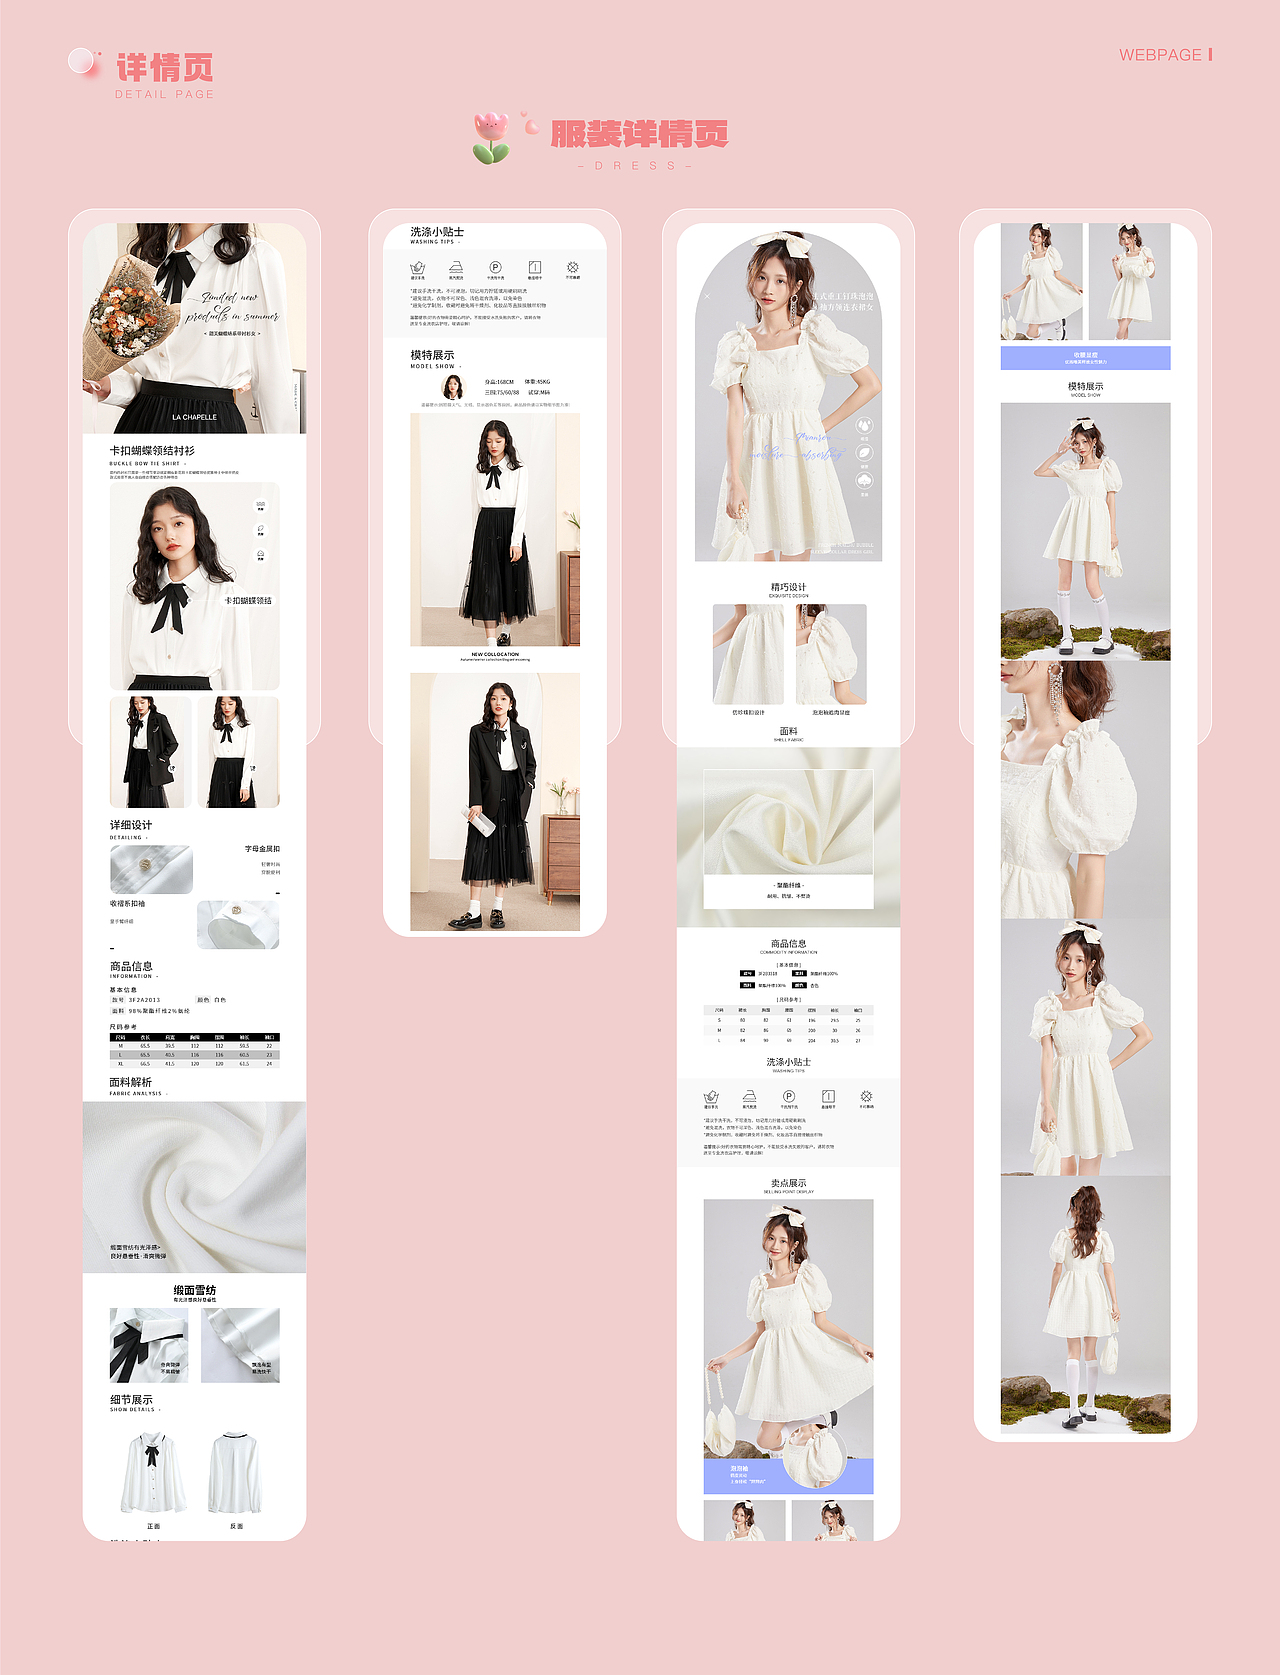Click the 洗涤小贴士 WASHING TIPS heading
Image resolution: width=1280 pixels, height=1675 pixels.
tap(437, 235)
